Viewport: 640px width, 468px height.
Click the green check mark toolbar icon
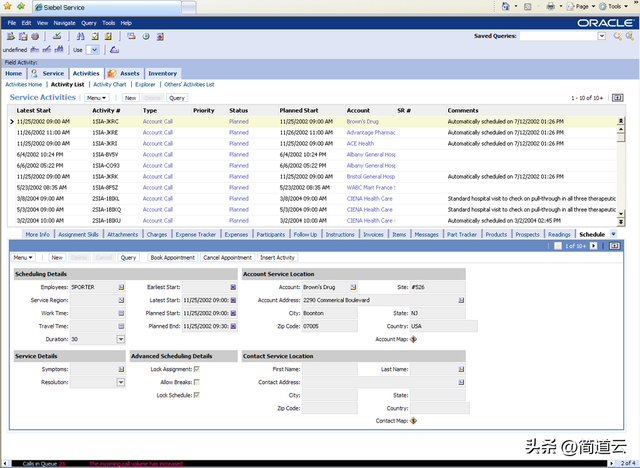point(57,36)
